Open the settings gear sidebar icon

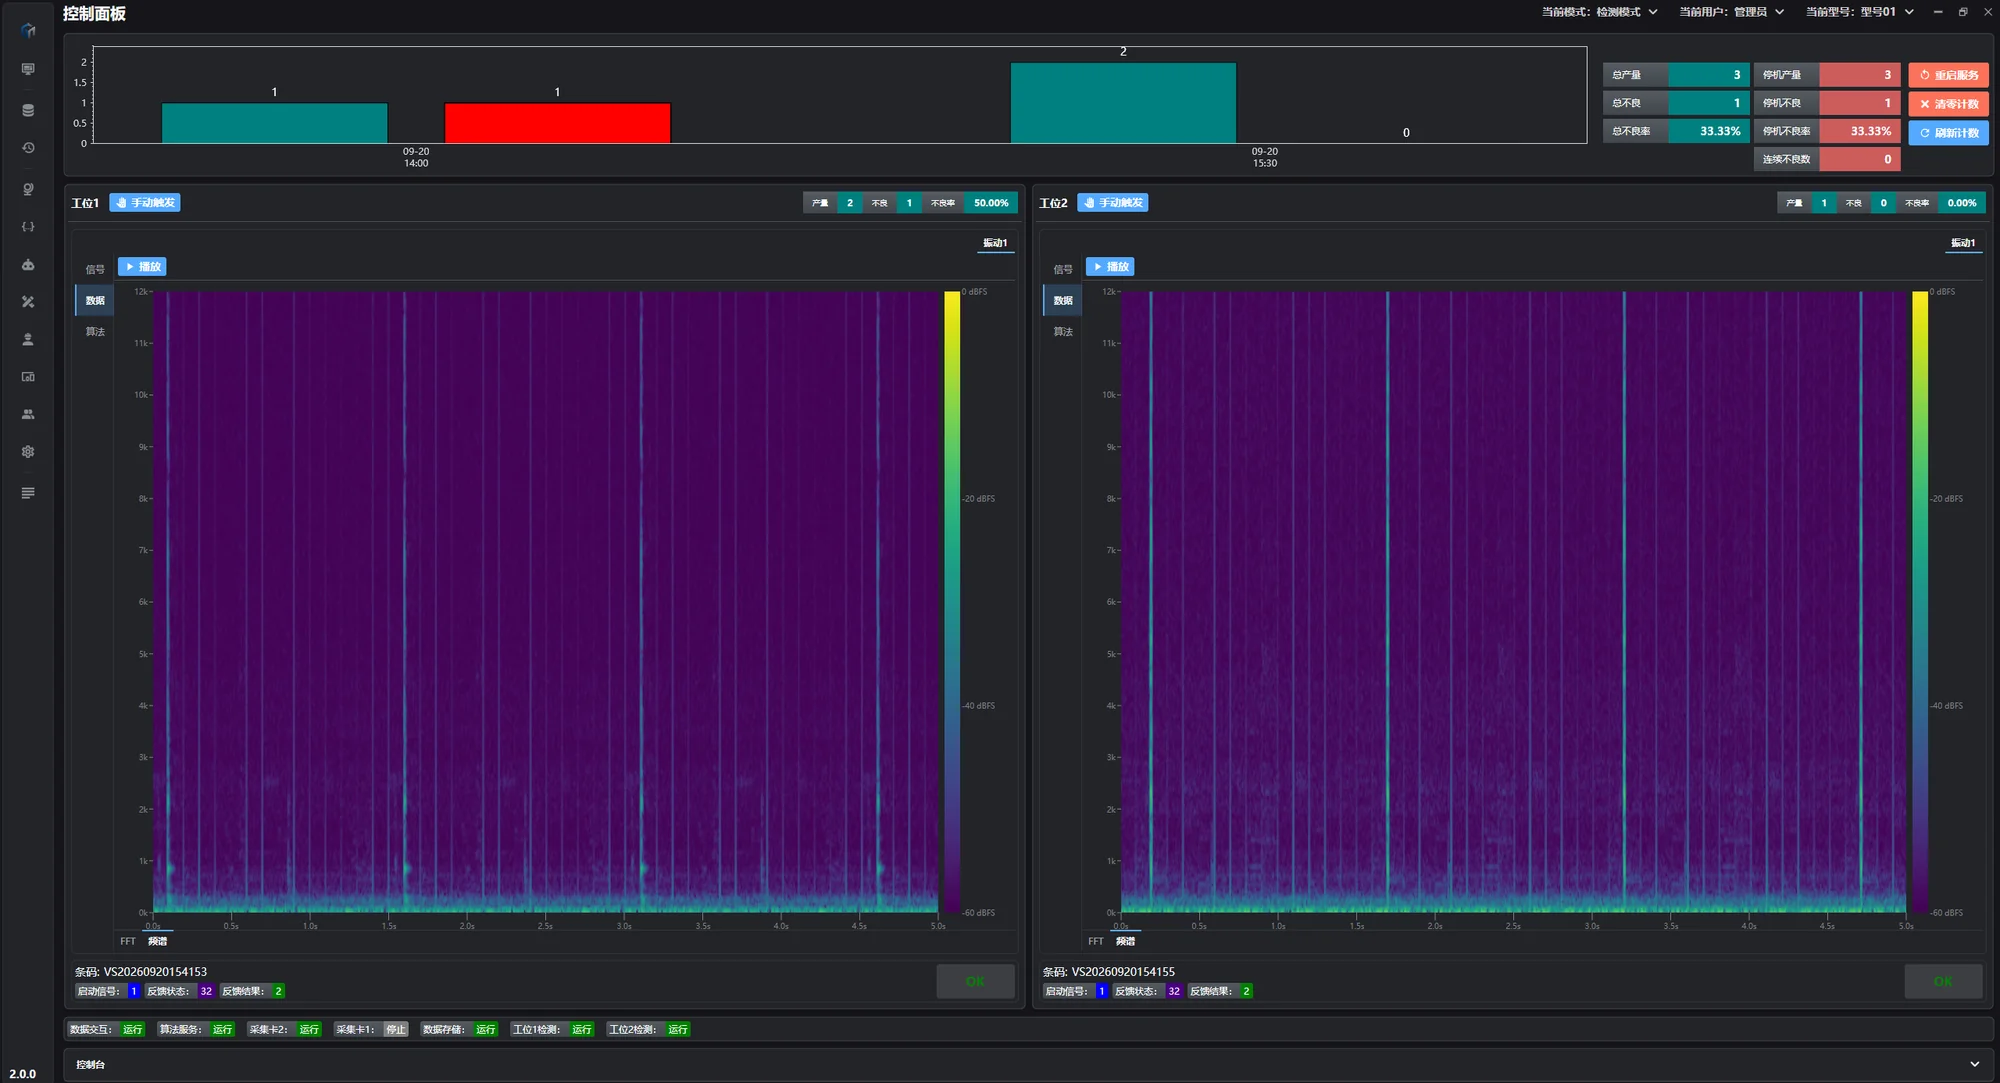pos(28,452)
